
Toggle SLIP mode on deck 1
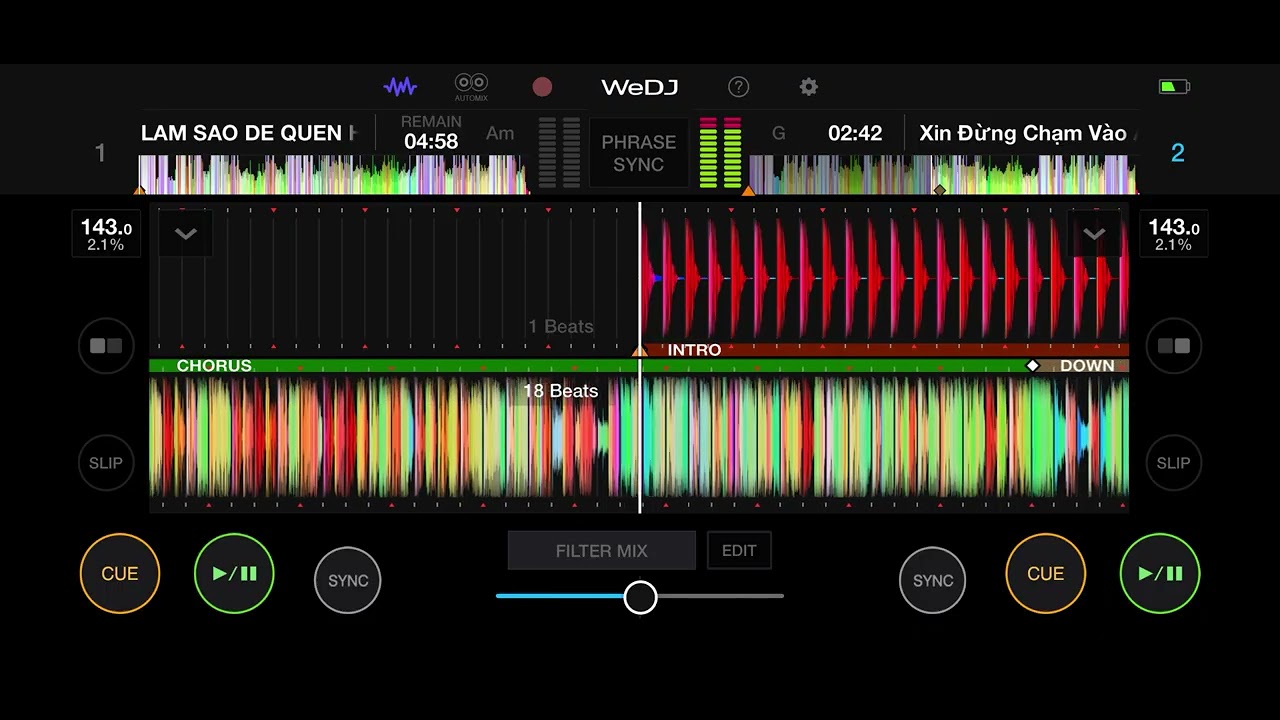pyautogui.click(x=106, y=463)
